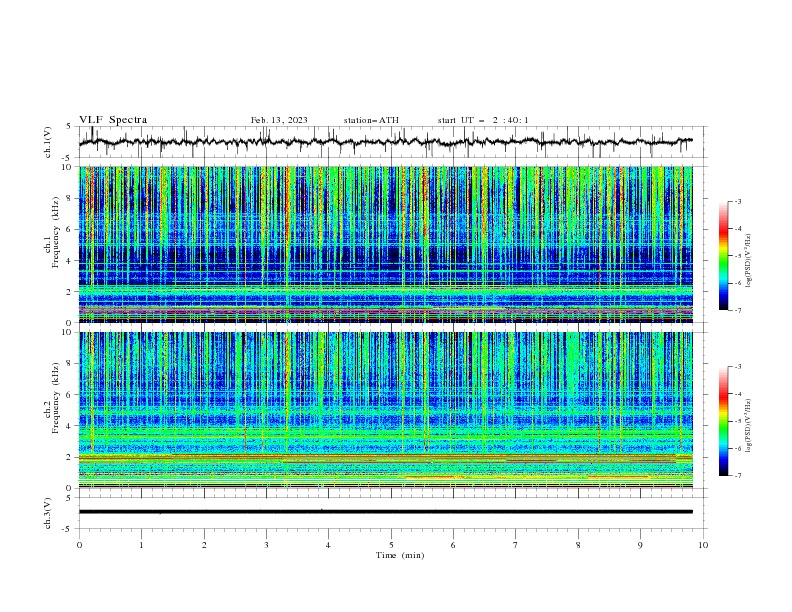Click the upper color bar log(PSD) label
Viewport: 792px width, 612px height.
pyautogui.click(x=749, y=260)
